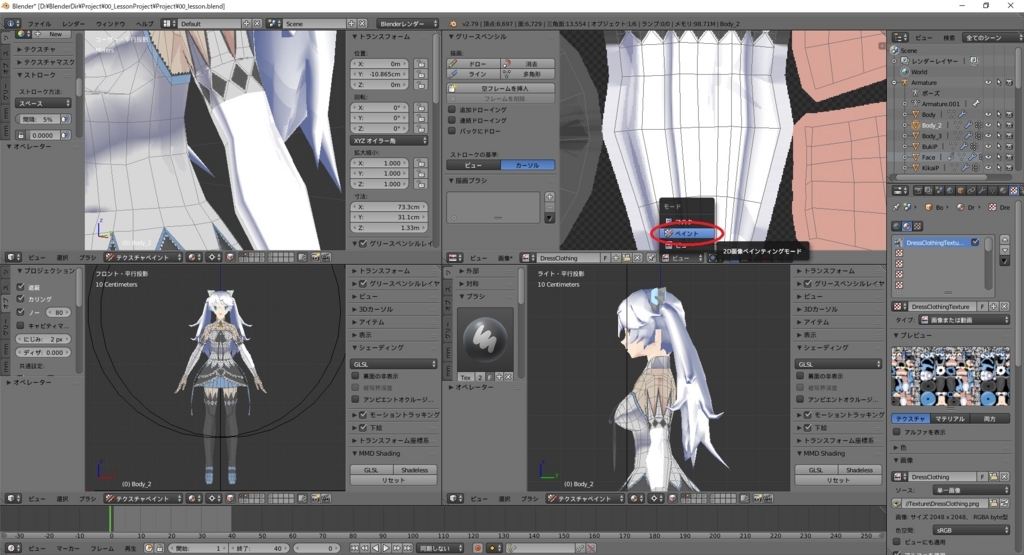Open the Blenderレンダー engine dropdown
This screenshot has height=555, width=1024.
[409, 24]
